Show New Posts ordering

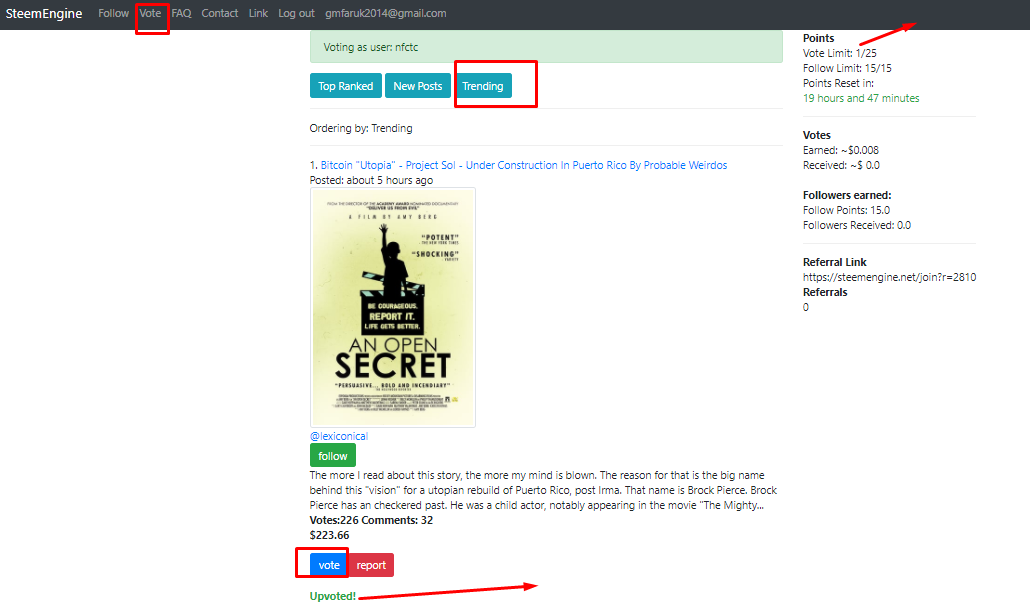[x=418, y=86]
